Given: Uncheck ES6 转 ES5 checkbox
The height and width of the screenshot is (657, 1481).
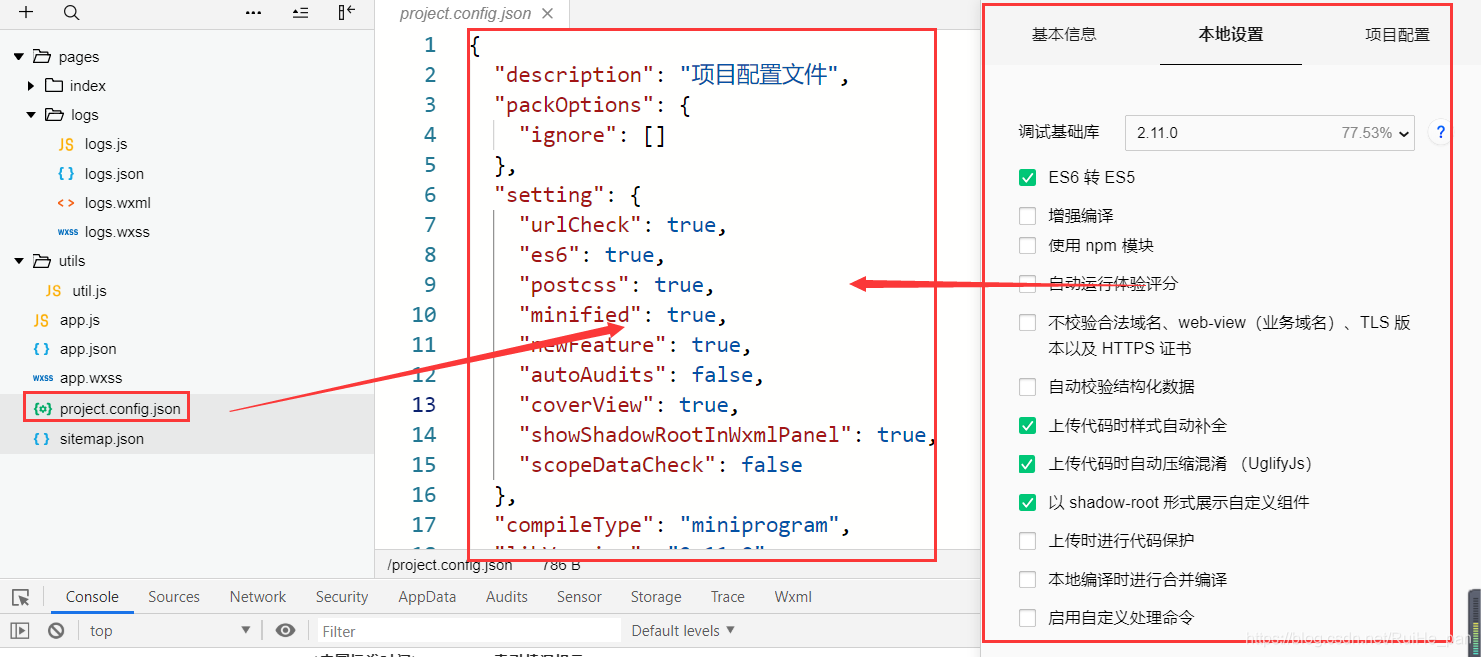Looking at the screenshot, I should point(1027,178).
